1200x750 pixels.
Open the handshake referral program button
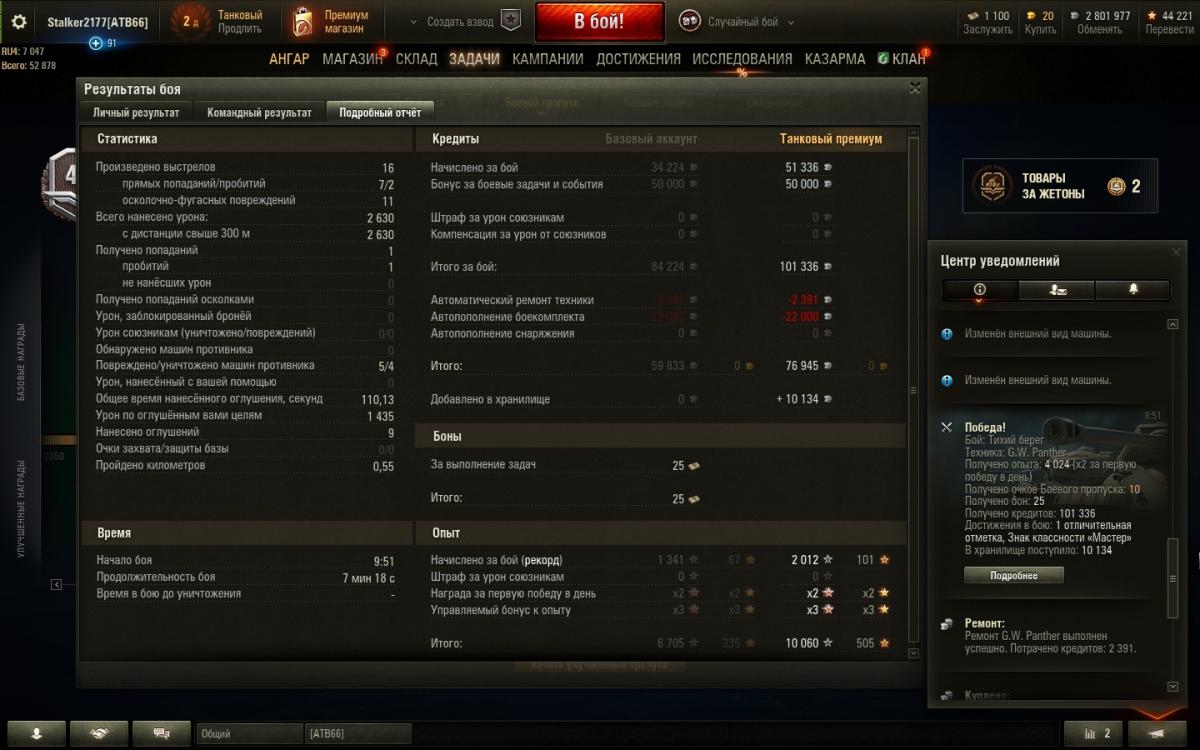pos(99,733)
